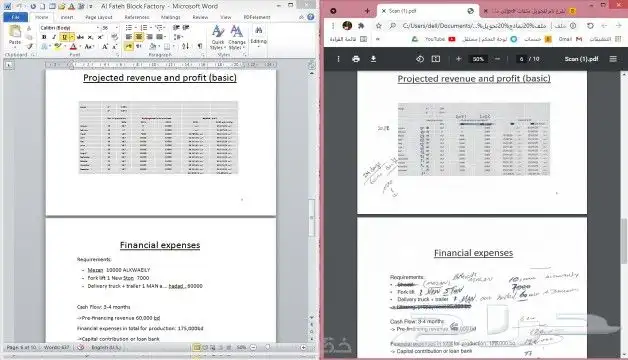This screenshot has width=628, height=360.
Task: Select Center alignment in Word
Action: (139, 37)
